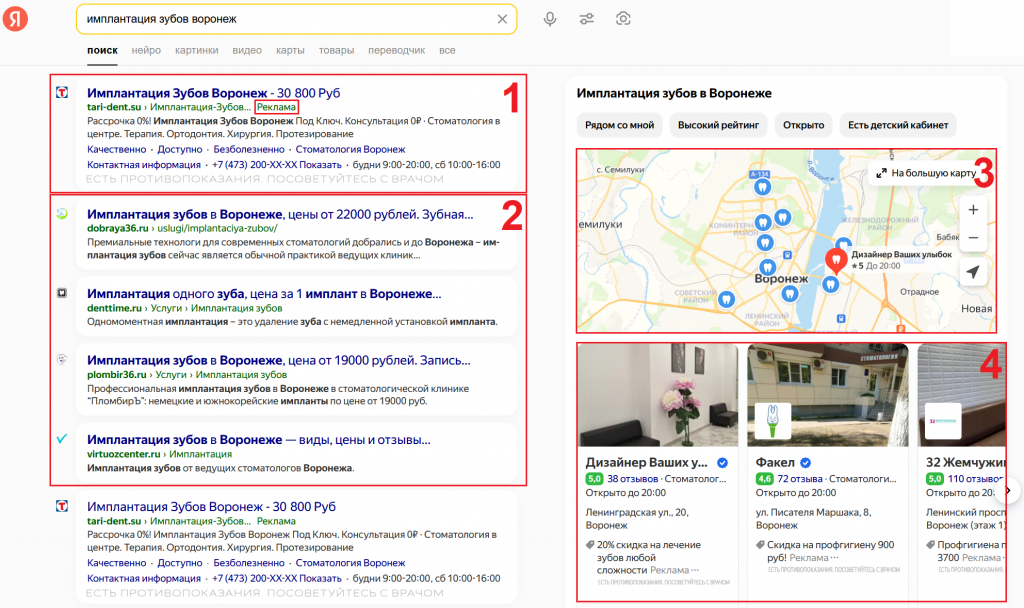
Task: Open Доступно sitelink in top ad
Action: 180,149
